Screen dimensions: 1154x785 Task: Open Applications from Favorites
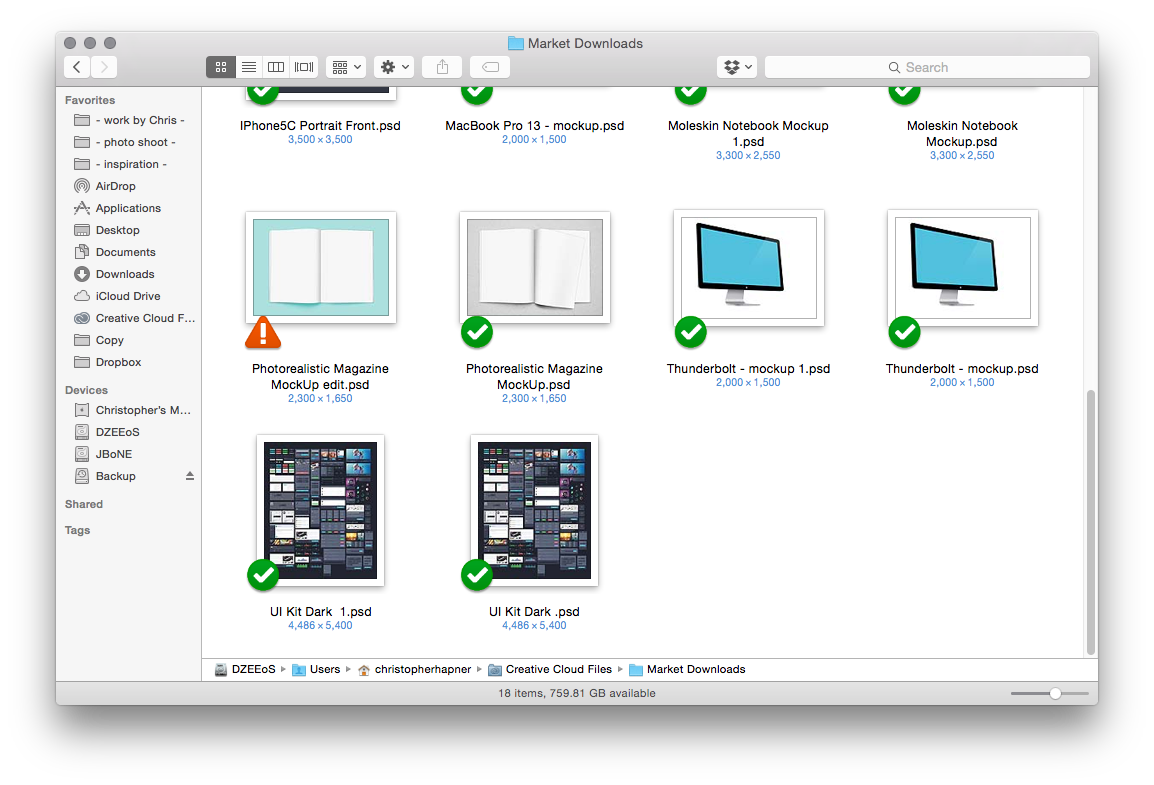[x=129, y=208]
